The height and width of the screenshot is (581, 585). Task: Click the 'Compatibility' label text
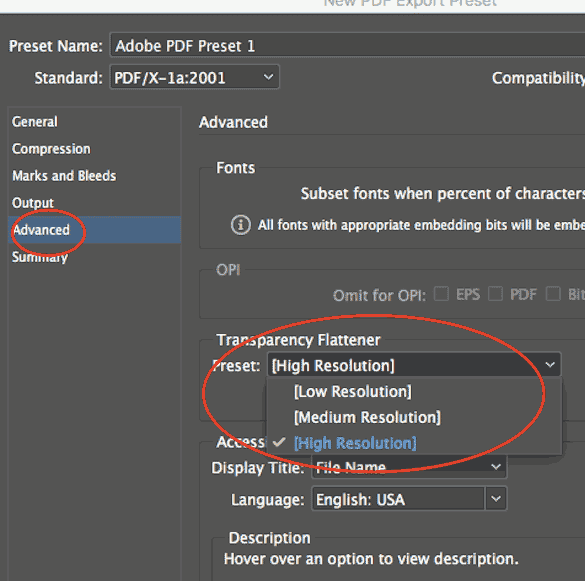coord(538,78)
